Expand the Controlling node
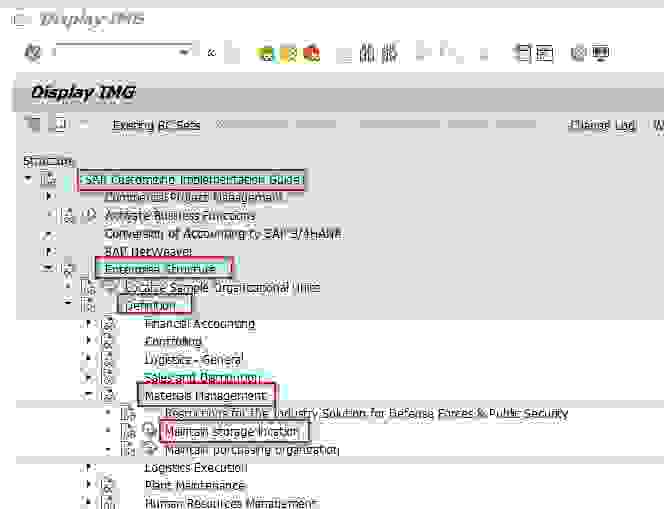664x509 pixels. point(88,340)
